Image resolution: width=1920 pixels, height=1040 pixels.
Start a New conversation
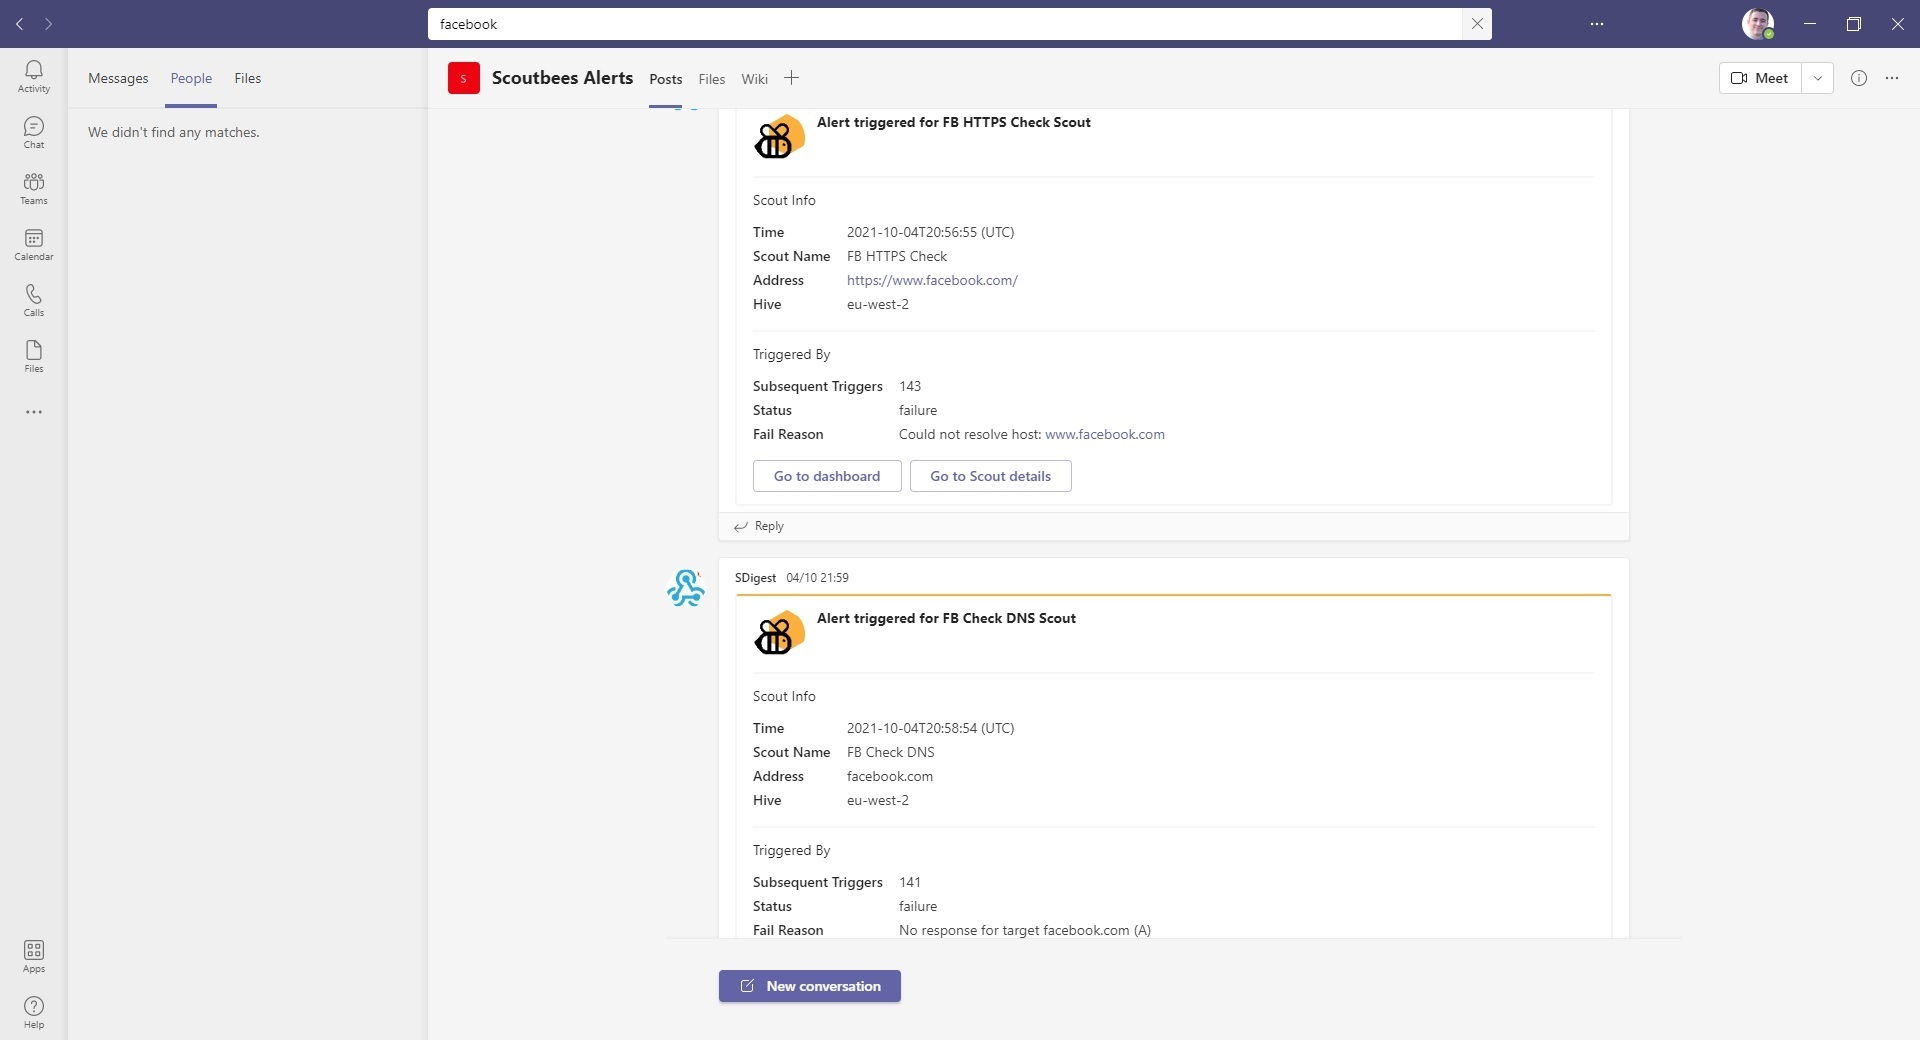point(810,986)
